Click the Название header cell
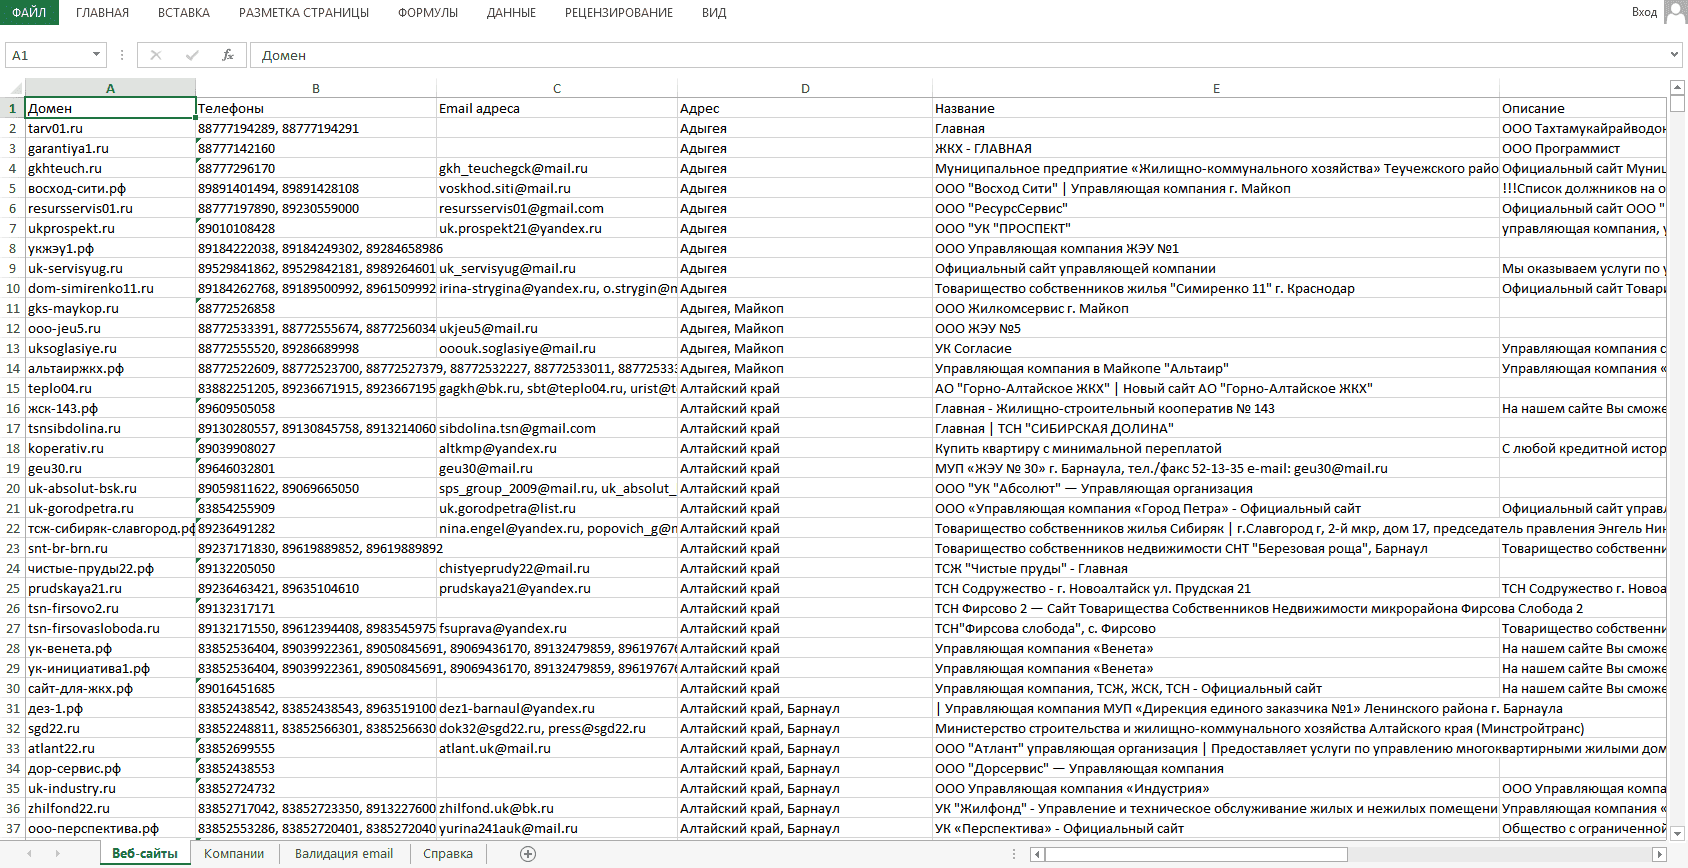This screenshot has width=1688, height=868. 1216,108
